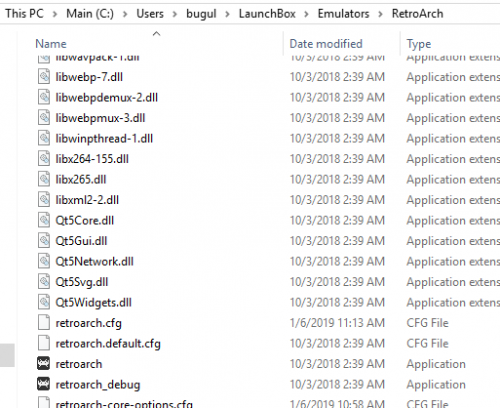Navigate to bugul folder in breadcrumb
The image size is (500, 408).
(x=201, y=14)
